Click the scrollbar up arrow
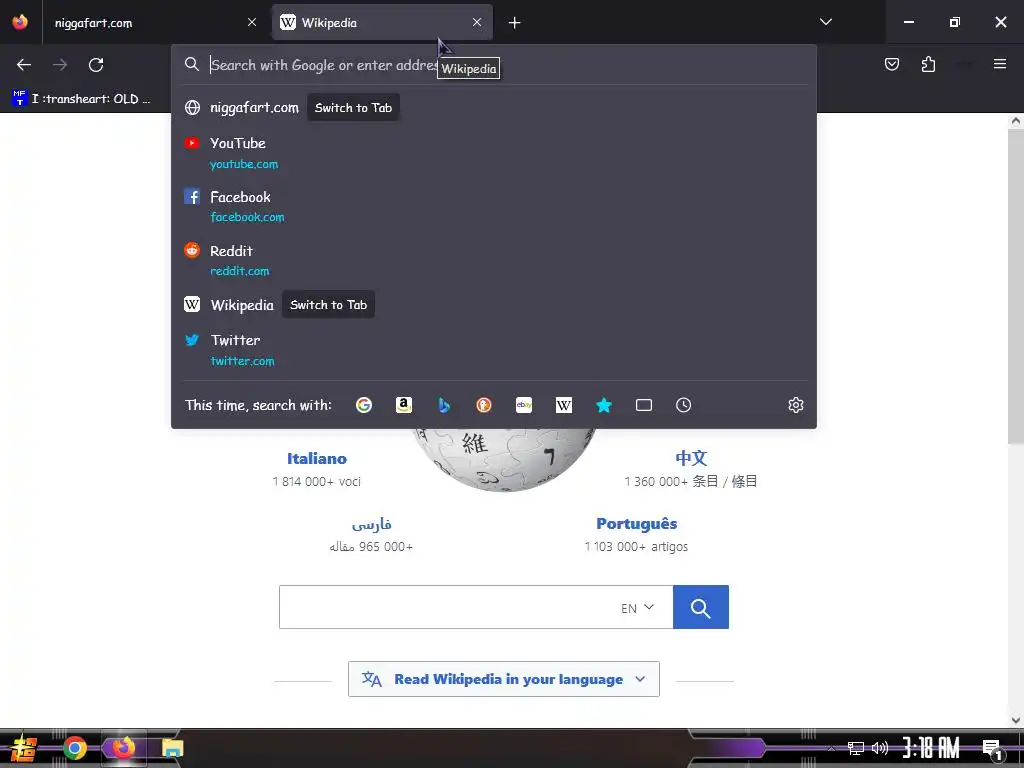 tap(1015, 121)
